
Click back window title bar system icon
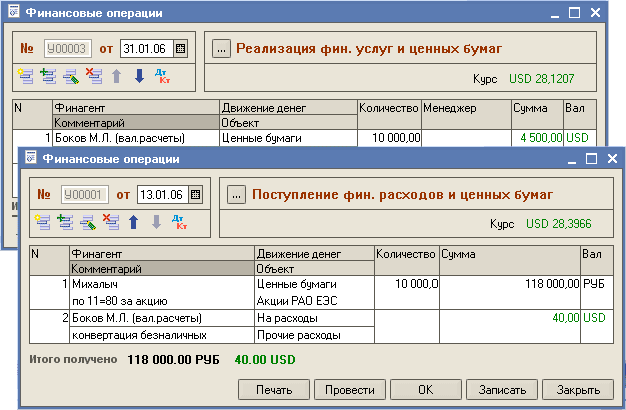[14, 12]
